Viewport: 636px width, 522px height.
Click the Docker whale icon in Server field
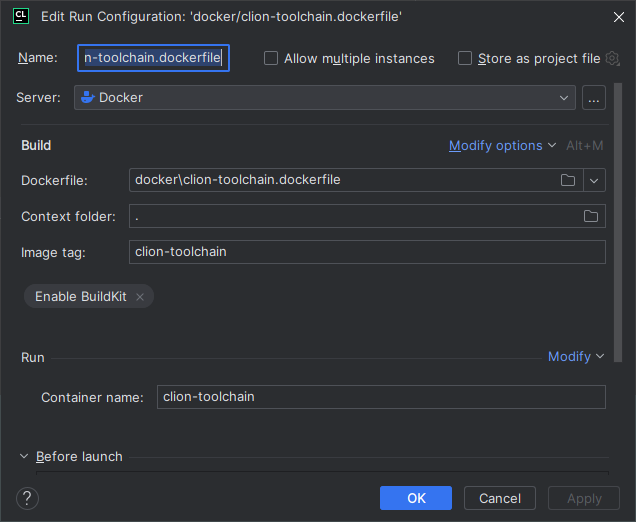point(88,97)
